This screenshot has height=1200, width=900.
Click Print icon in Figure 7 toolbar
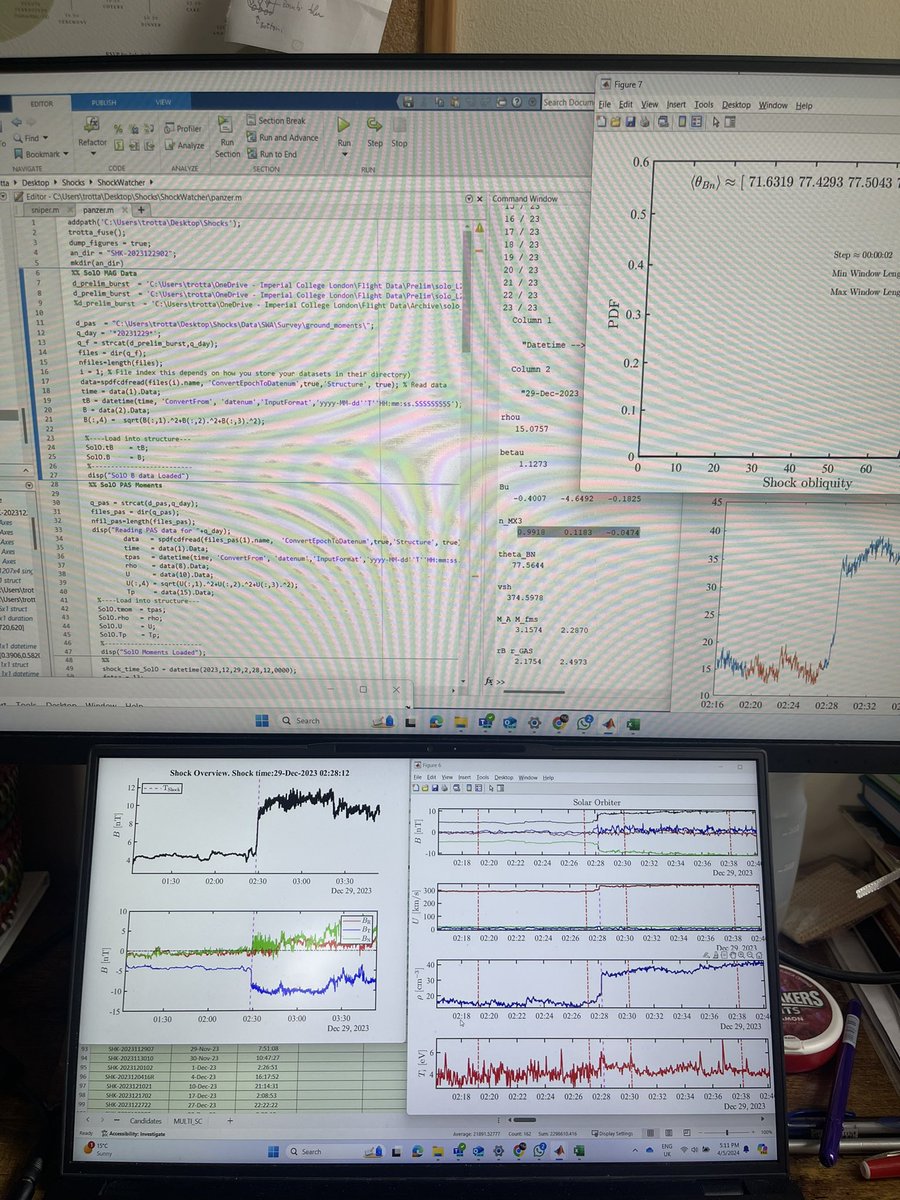pyautogui.click(x=644, y=122)
